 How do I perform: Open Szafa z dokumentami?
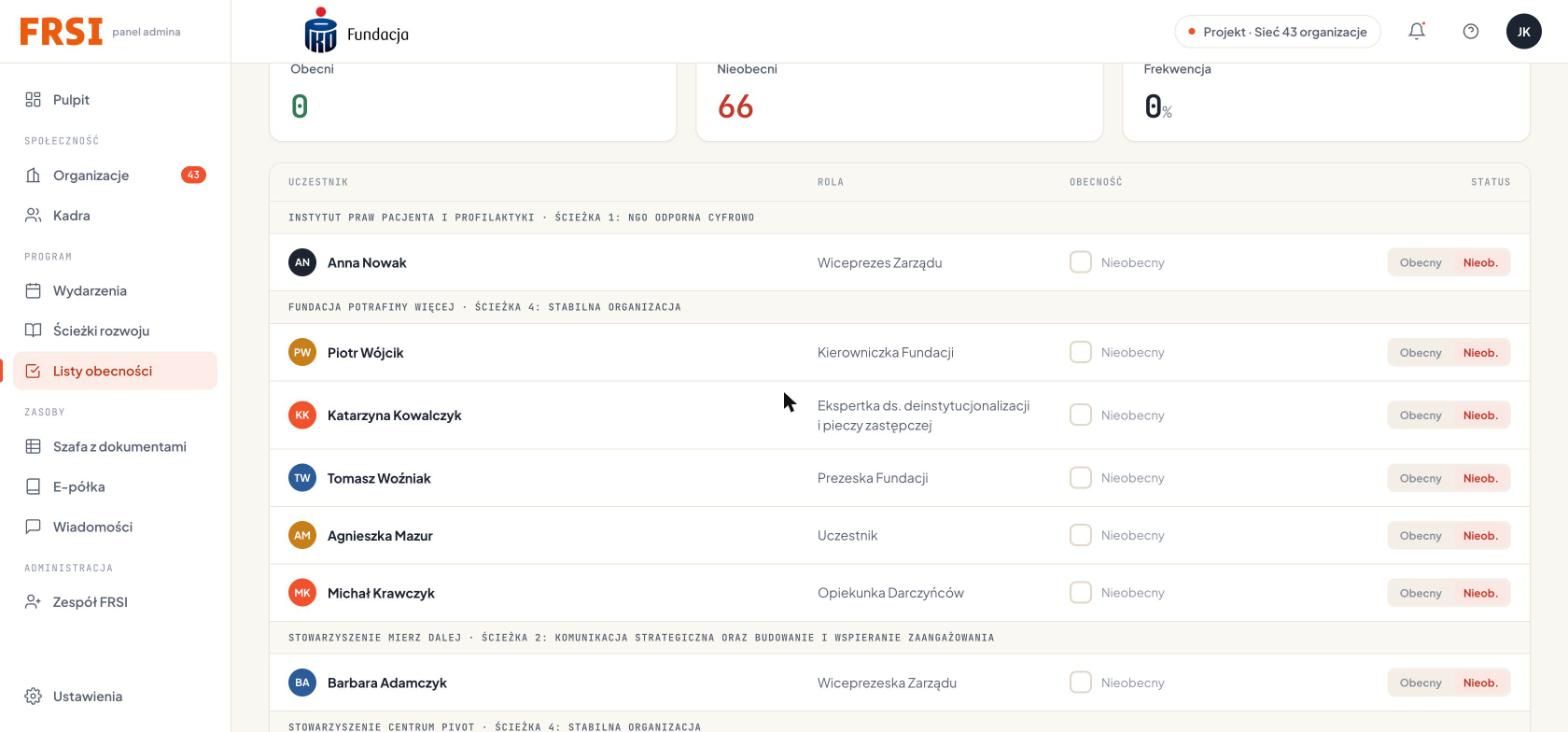tap(115, 447)
